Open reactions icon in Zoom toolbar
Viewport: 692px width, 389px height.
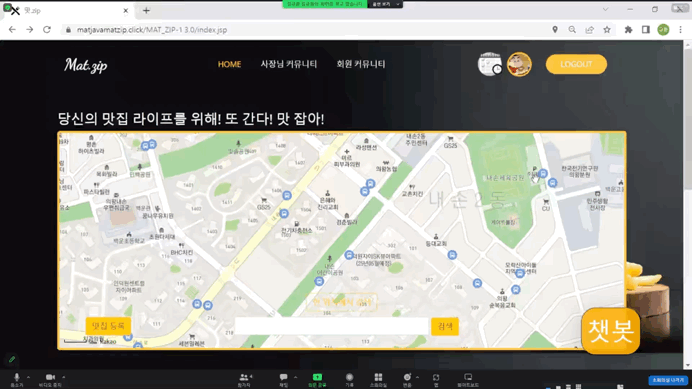tap(407, 379)
